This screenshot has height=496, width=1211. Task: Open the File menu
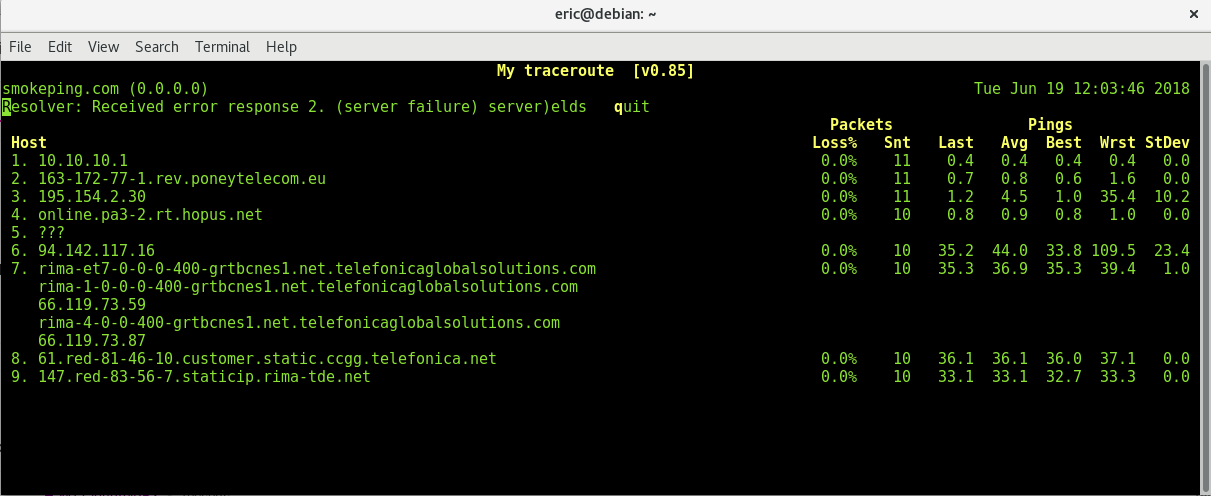[20, 47]
